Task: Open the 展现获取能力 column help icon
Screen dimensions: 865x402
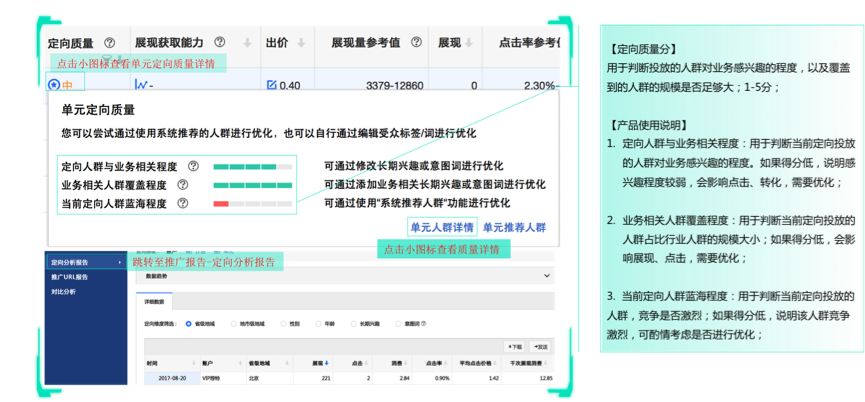Action: click(220, 42)
